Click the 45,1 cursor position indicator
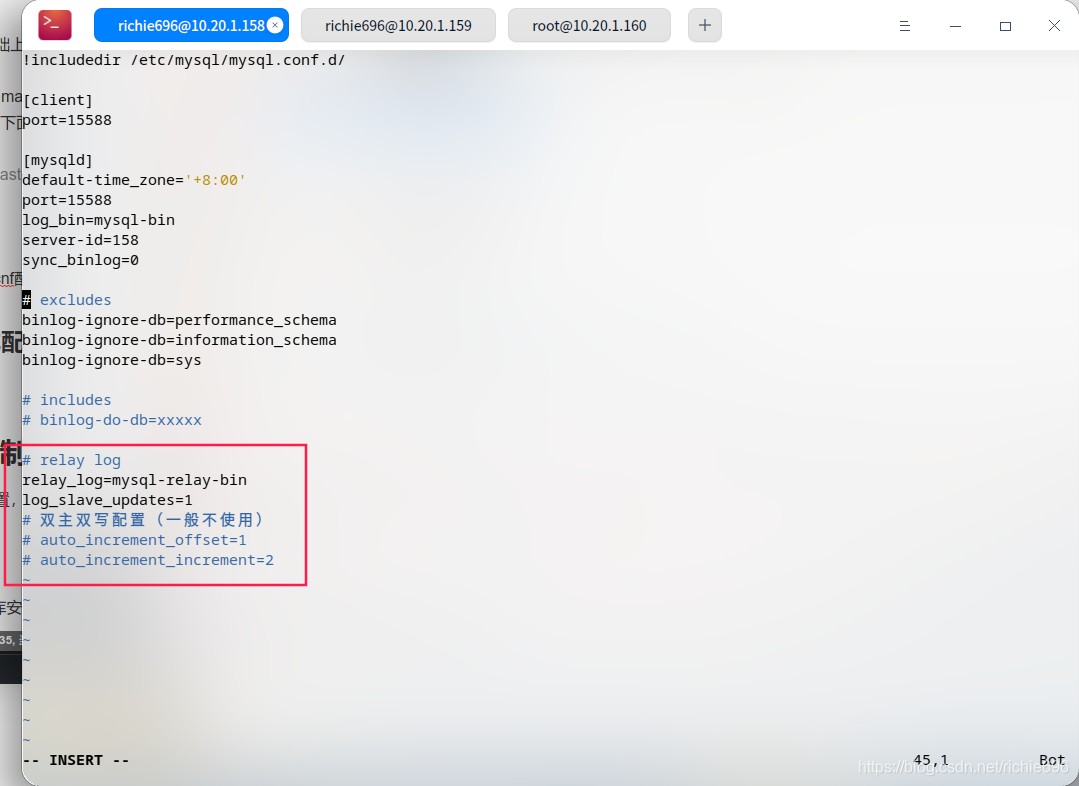1079x786 pixels. [x=931, y=760]
